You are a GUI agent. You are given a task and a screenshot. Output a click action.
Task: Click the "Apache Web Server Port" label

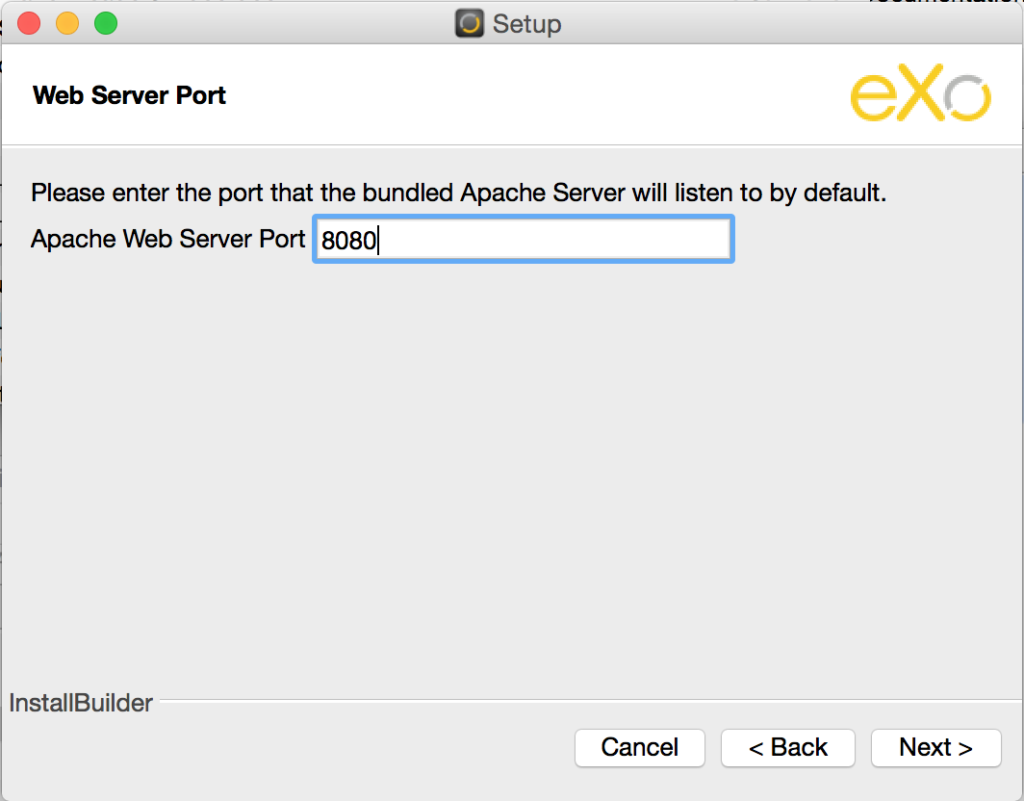click(x=168, y=240)
